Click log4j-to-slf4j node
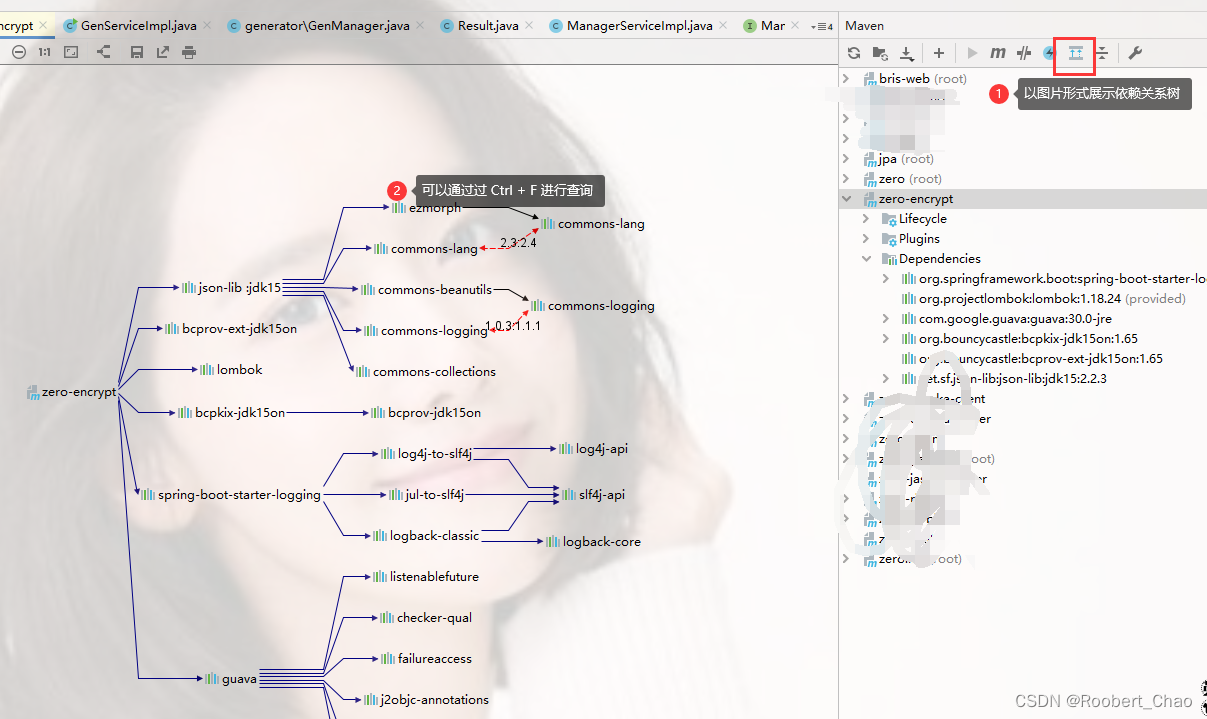 (x=426, y=453)
